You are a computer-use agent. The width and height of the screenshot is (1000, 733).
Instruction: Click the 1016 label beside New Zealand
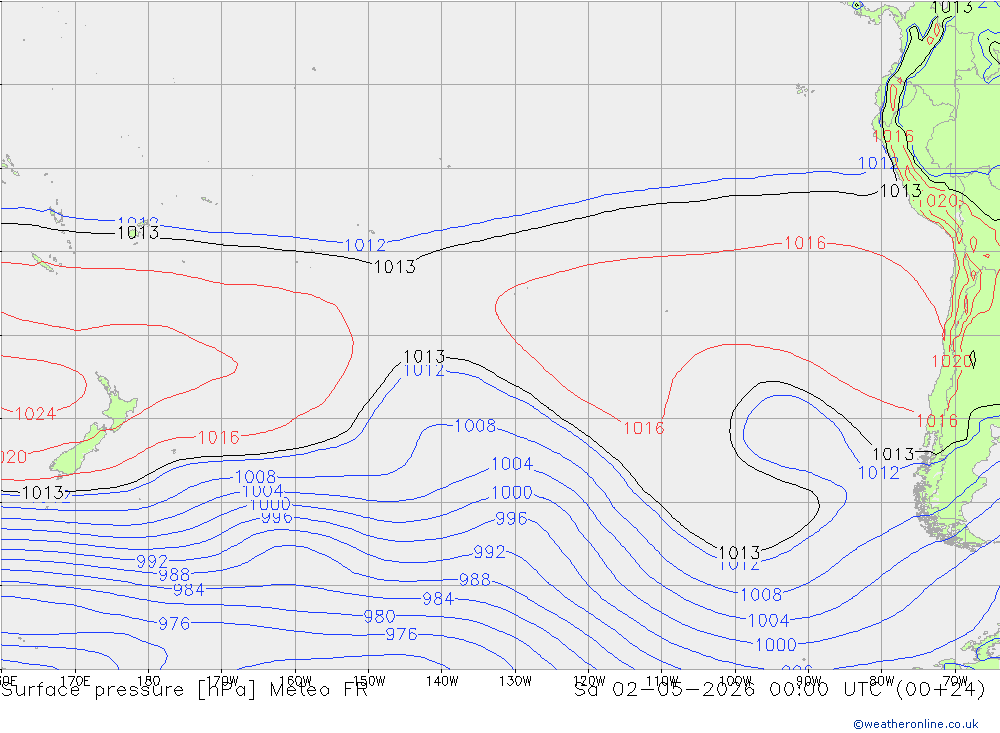click(x=219, y=438)
